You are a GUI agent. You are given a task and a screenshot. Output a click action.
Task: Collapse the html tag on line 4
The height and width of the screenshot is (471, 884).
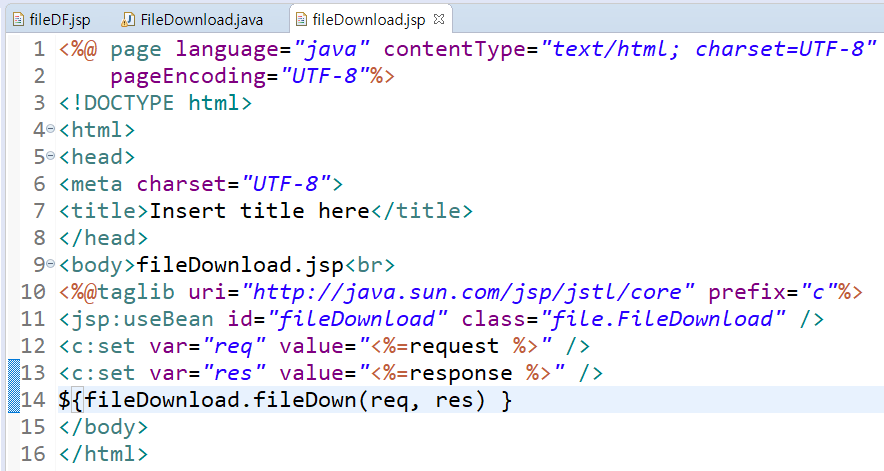point(50,129)
